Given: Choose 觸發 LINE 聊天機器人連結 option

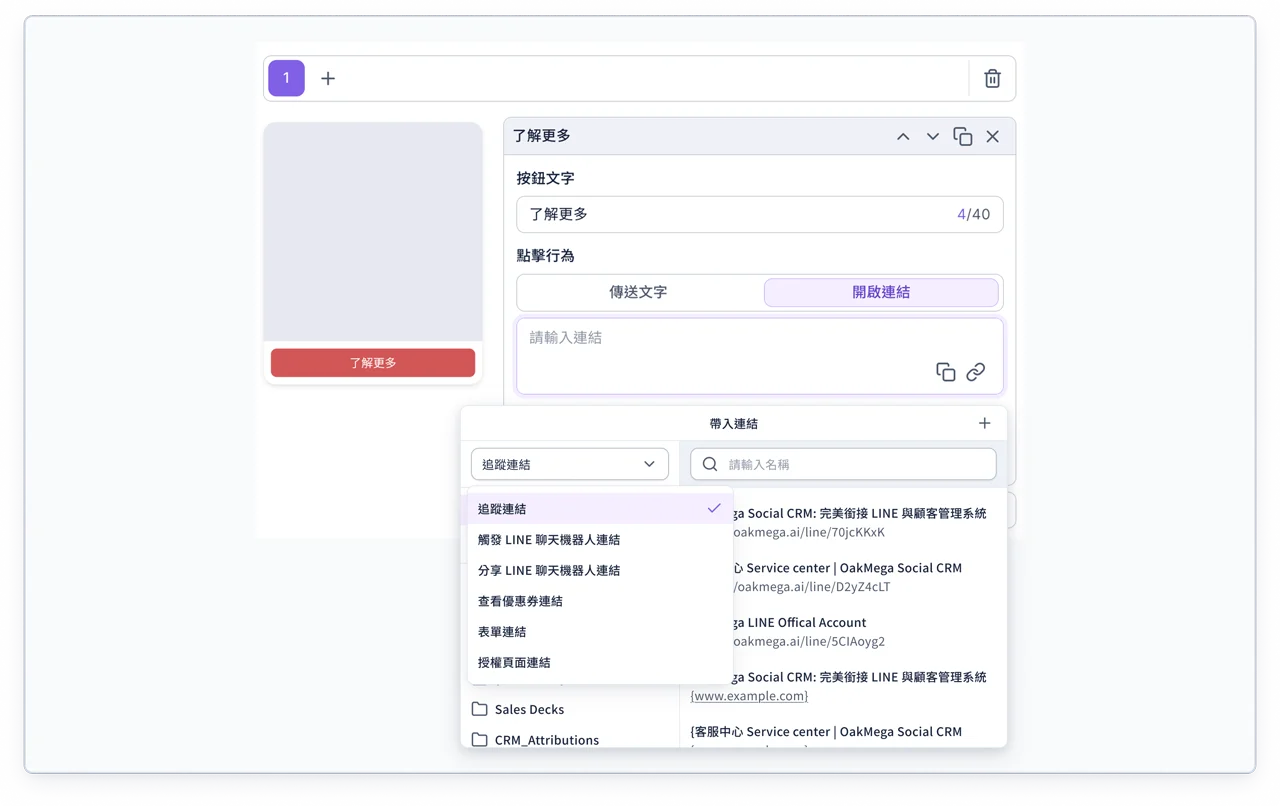Looking at the screenshot, I should tap(600, 540).
